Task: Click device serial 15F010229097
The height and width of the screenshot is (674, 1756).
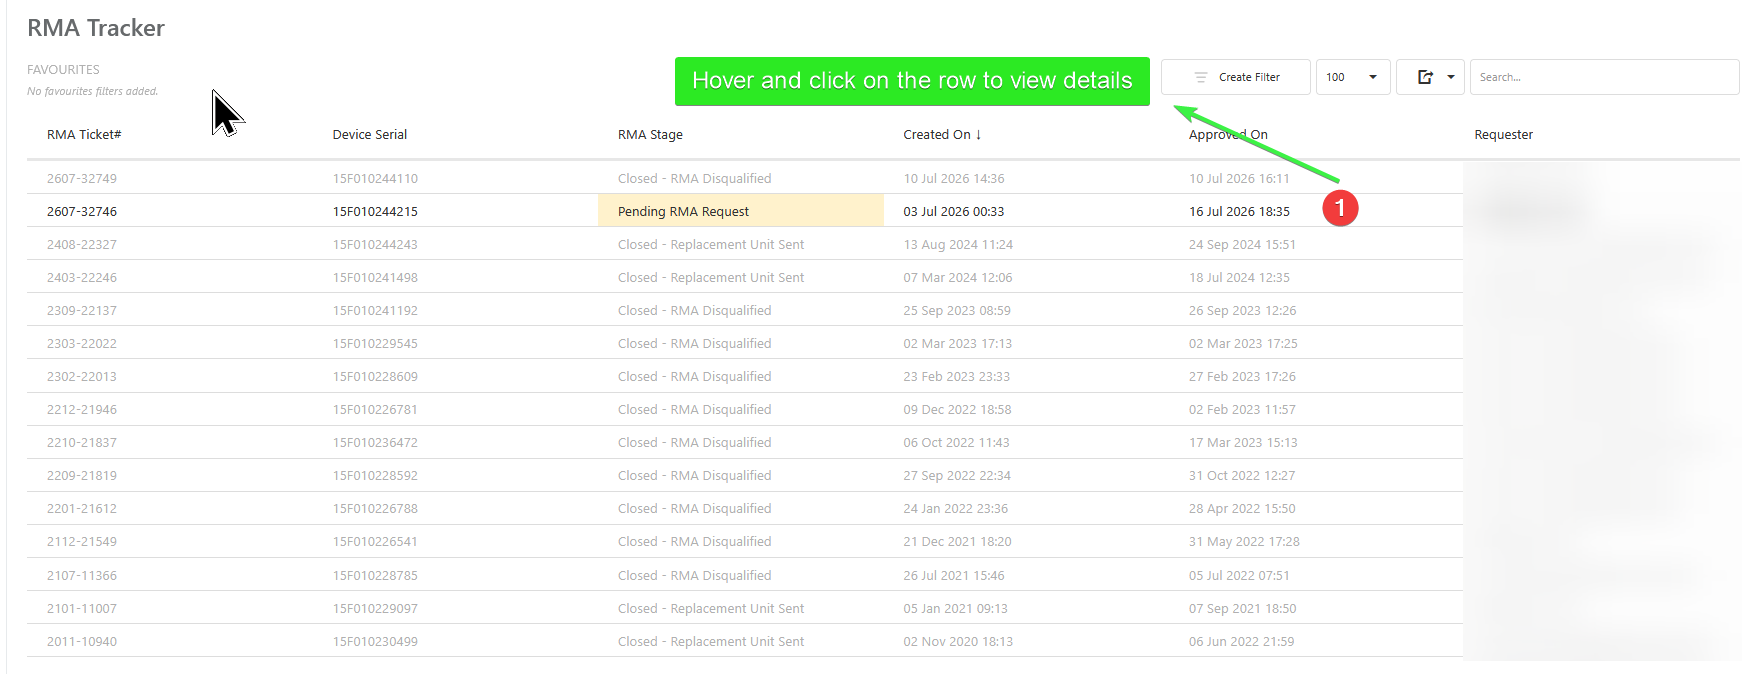Action: pos(375,608)
